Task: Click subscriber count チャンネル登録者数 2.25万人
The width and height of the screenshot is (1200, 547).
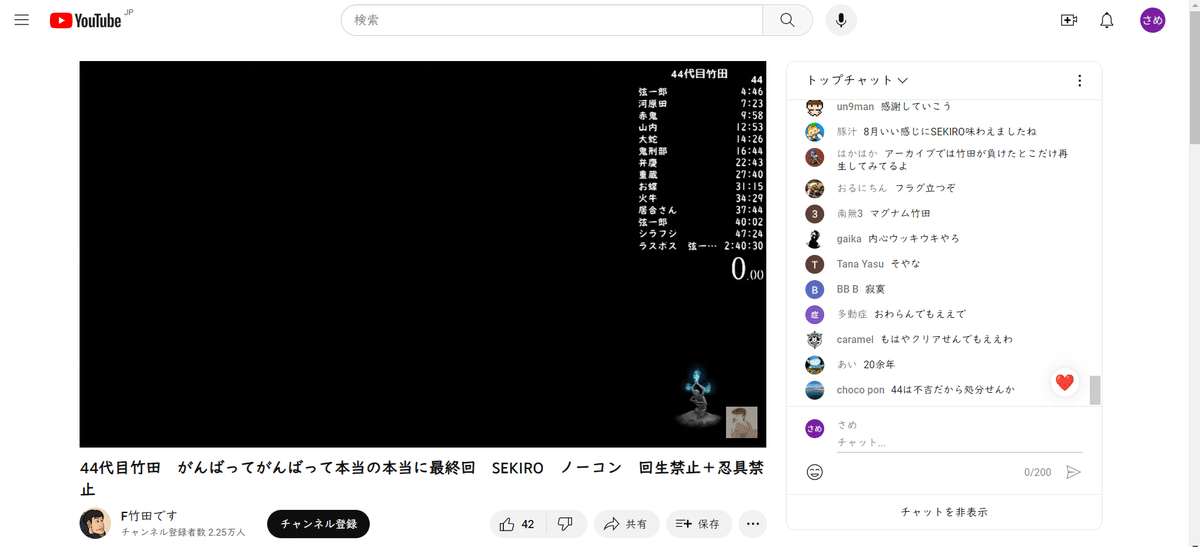Action: 183,533
